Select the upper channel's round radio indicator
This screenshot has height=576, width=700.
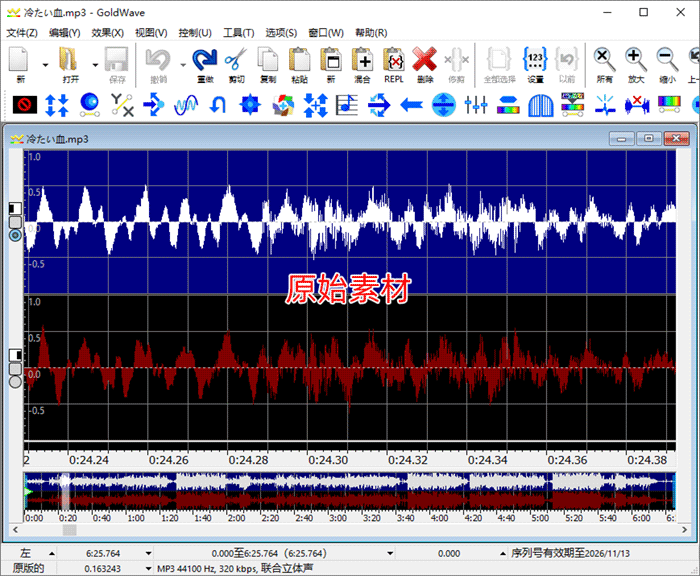click(x=16, y=235)
